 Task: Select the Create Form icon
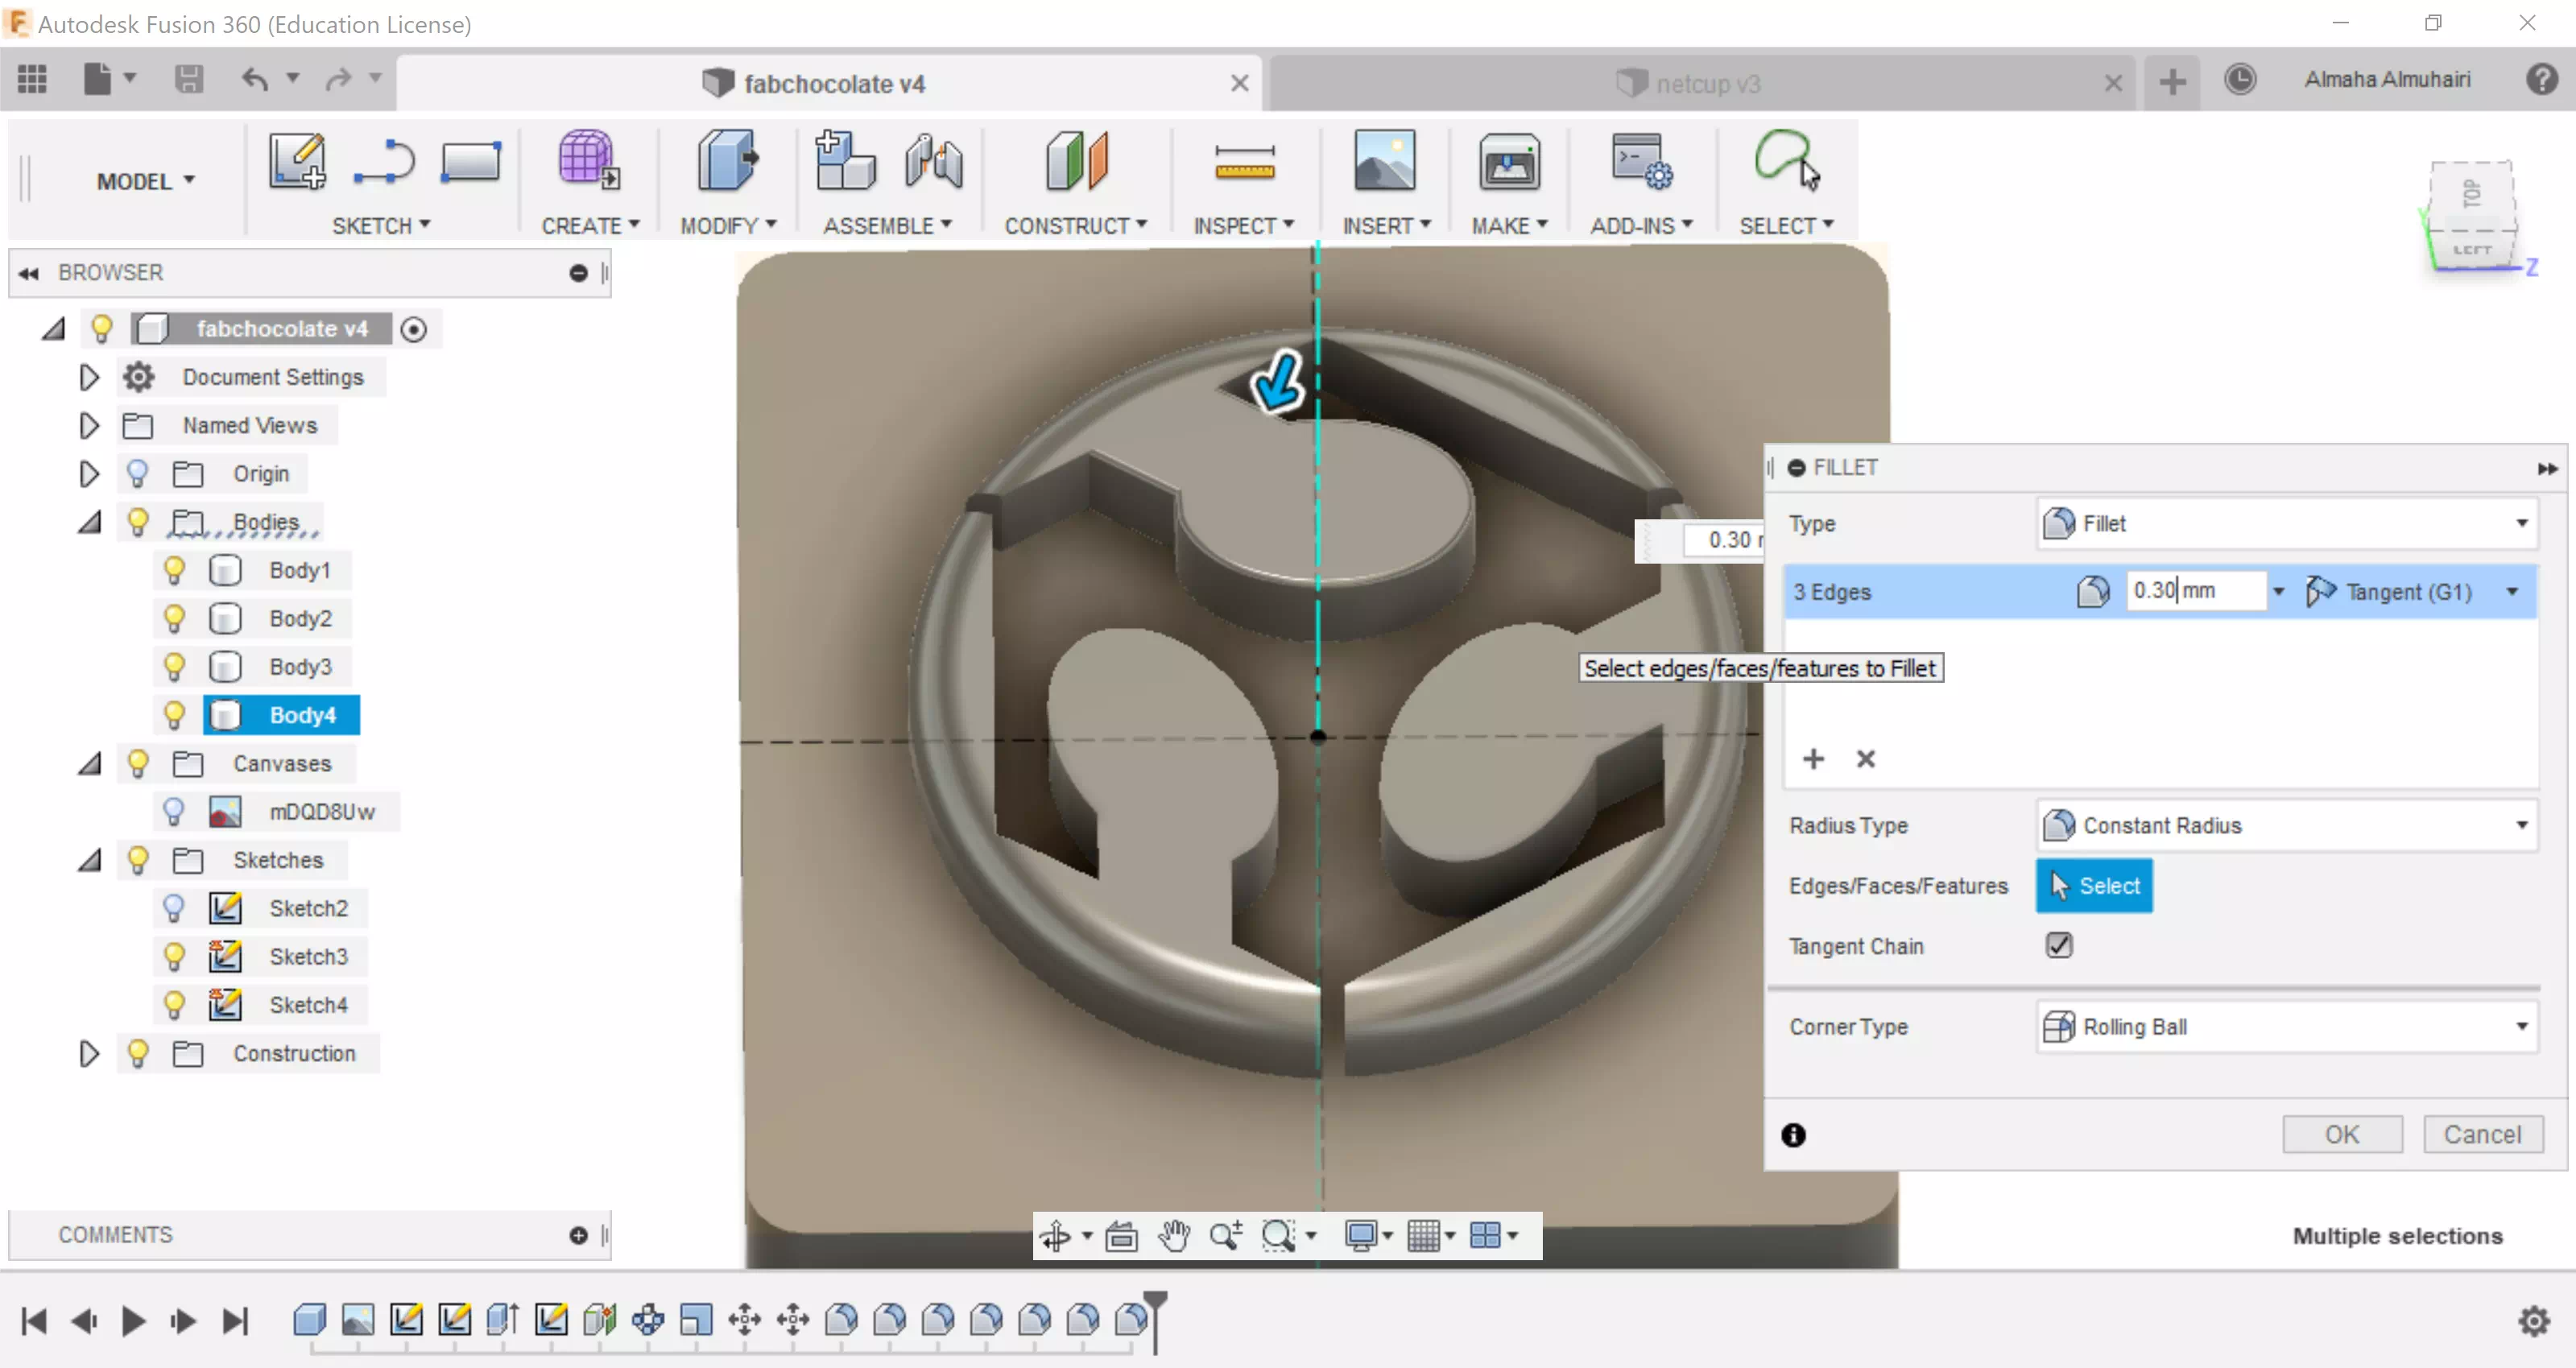point(588,160)
